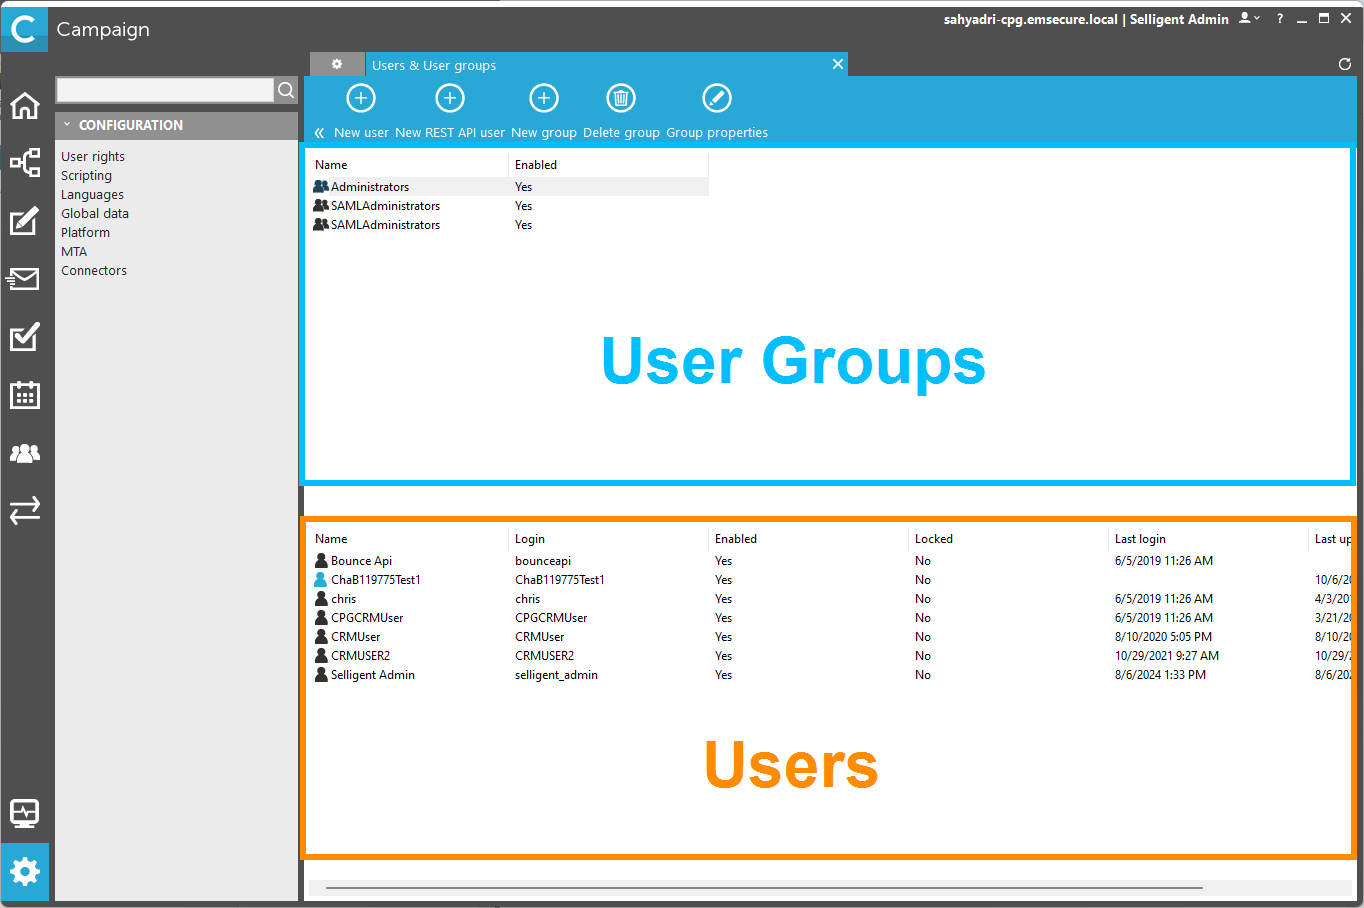The width and height of the screenshot is (1364, 908).
Task: Close the Users & User groups tab
Action: pos(838,64)
